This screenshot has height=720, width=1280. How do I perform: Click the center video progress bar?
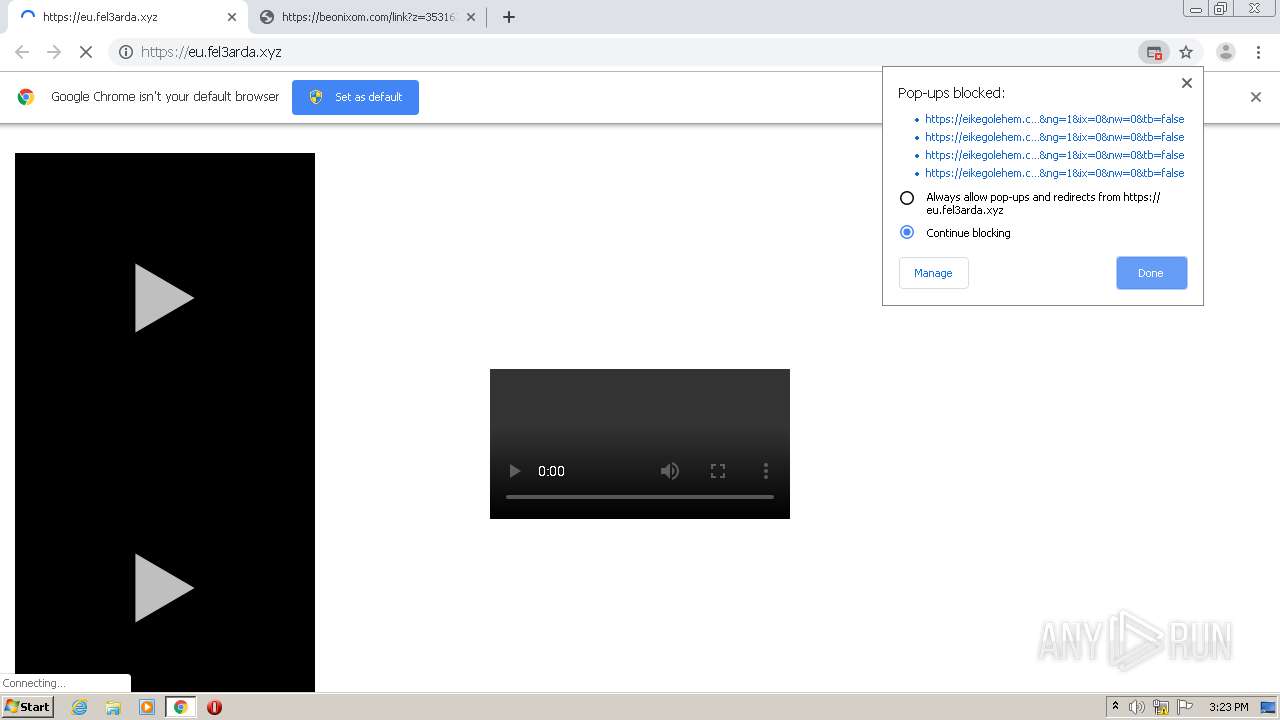640,496
